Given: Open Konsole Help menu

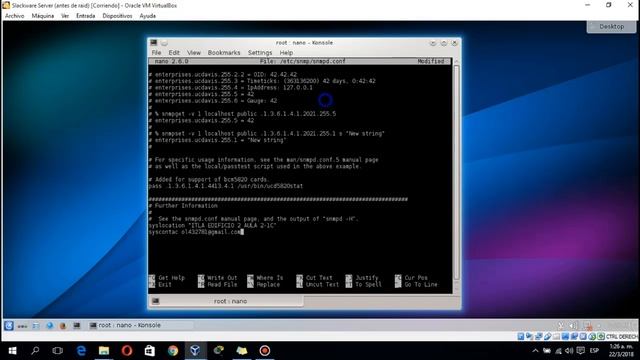Looking at the screenshot, I should pos(286,53).
